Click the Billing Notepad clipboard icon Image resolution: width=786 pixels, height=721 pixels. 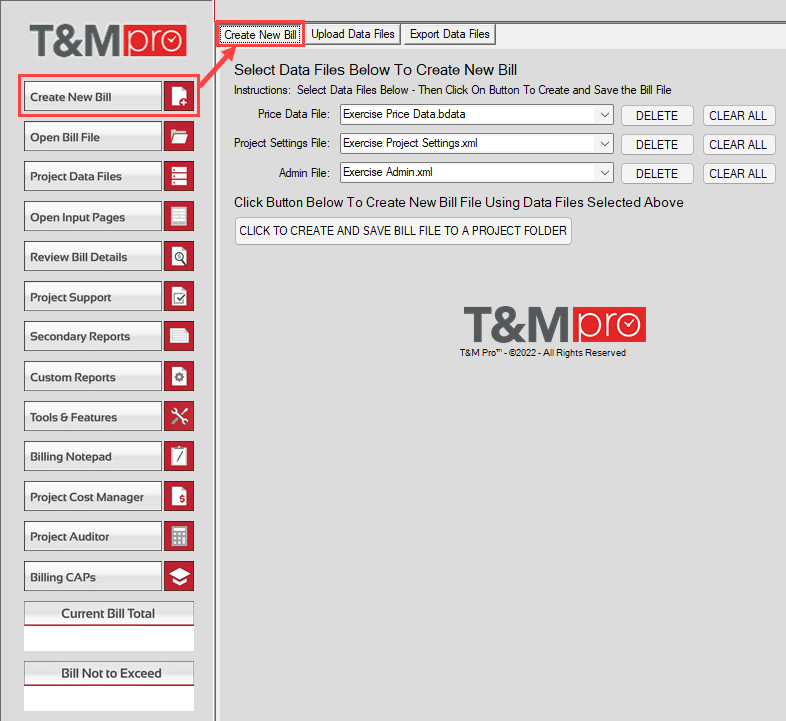(179, 456)
